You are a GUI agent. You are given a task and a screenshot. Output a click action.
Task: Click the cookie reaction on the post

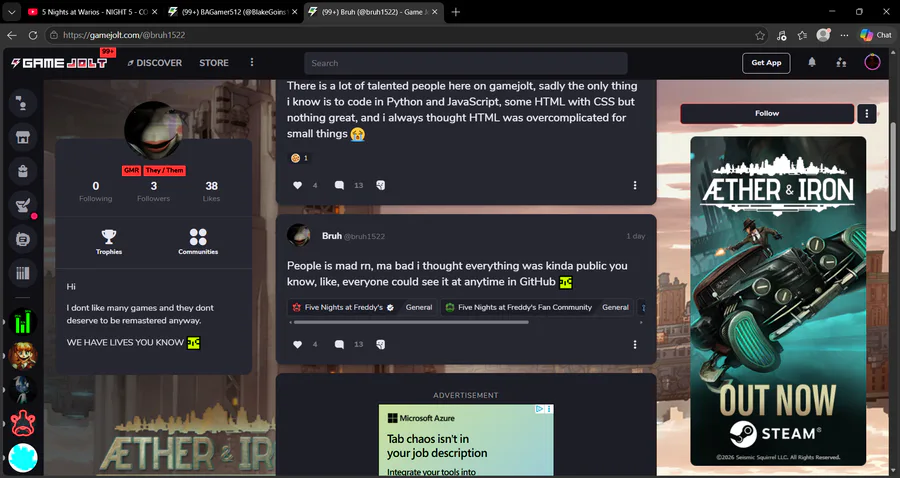click(299, 158)
